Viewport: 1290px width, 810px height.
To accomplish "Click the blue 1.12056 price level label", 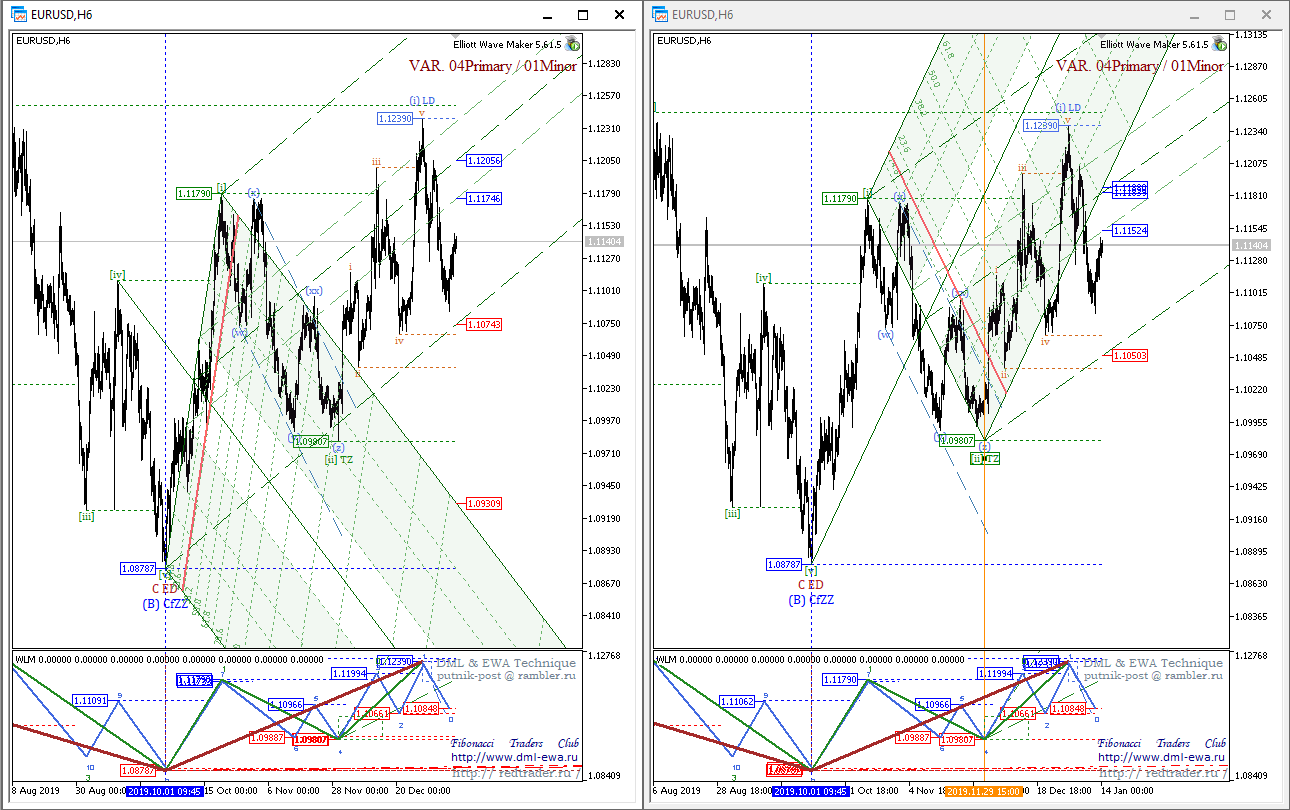I will point(485,160).
